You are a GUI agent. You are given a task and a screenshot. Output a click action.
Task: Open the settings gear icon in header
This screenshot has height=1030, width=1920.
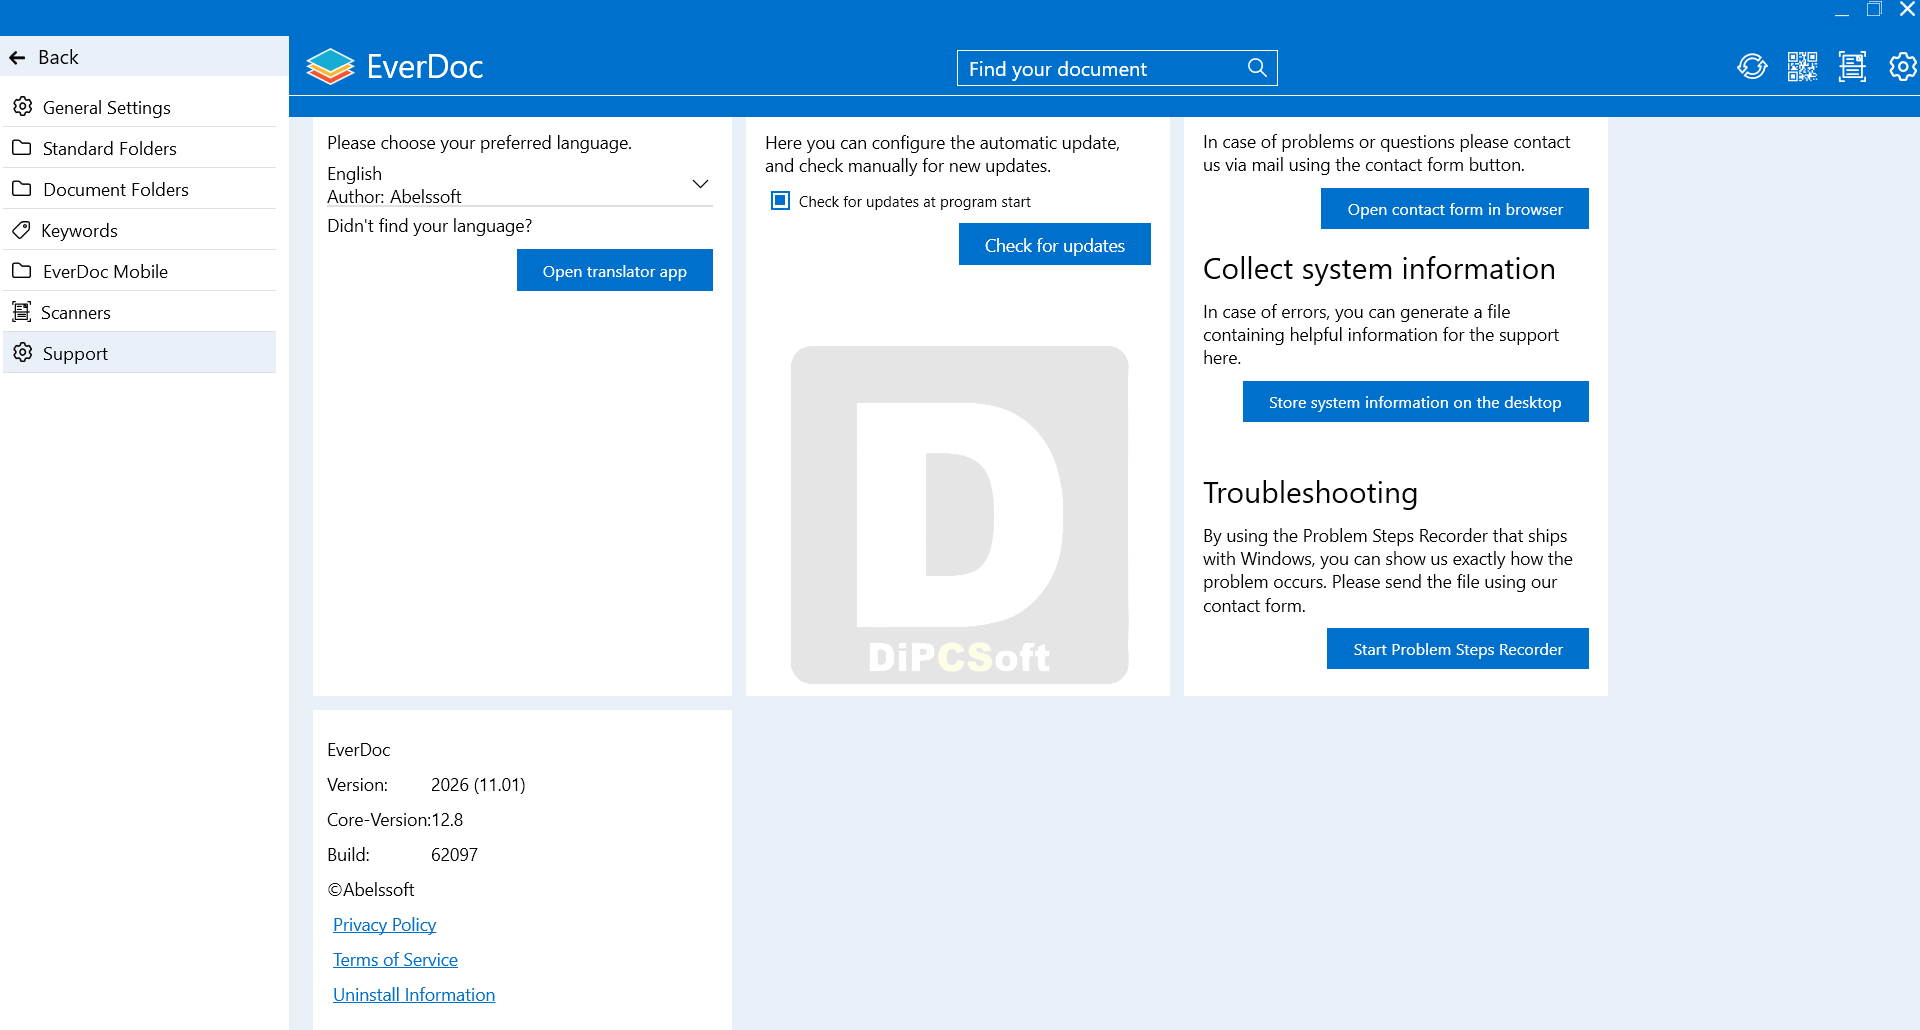(1902, 67)
